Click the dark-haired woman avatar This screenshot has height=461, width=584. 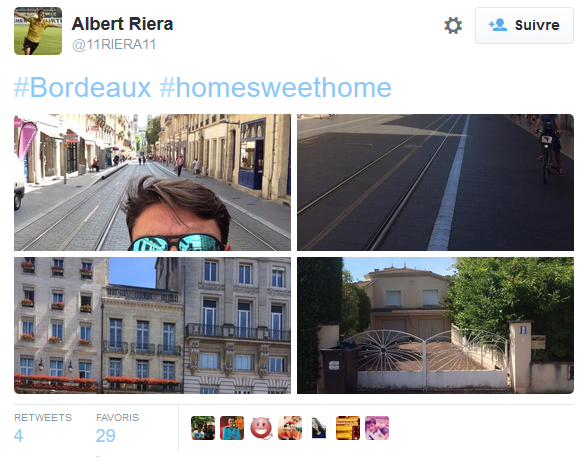[x=319, y=428]
